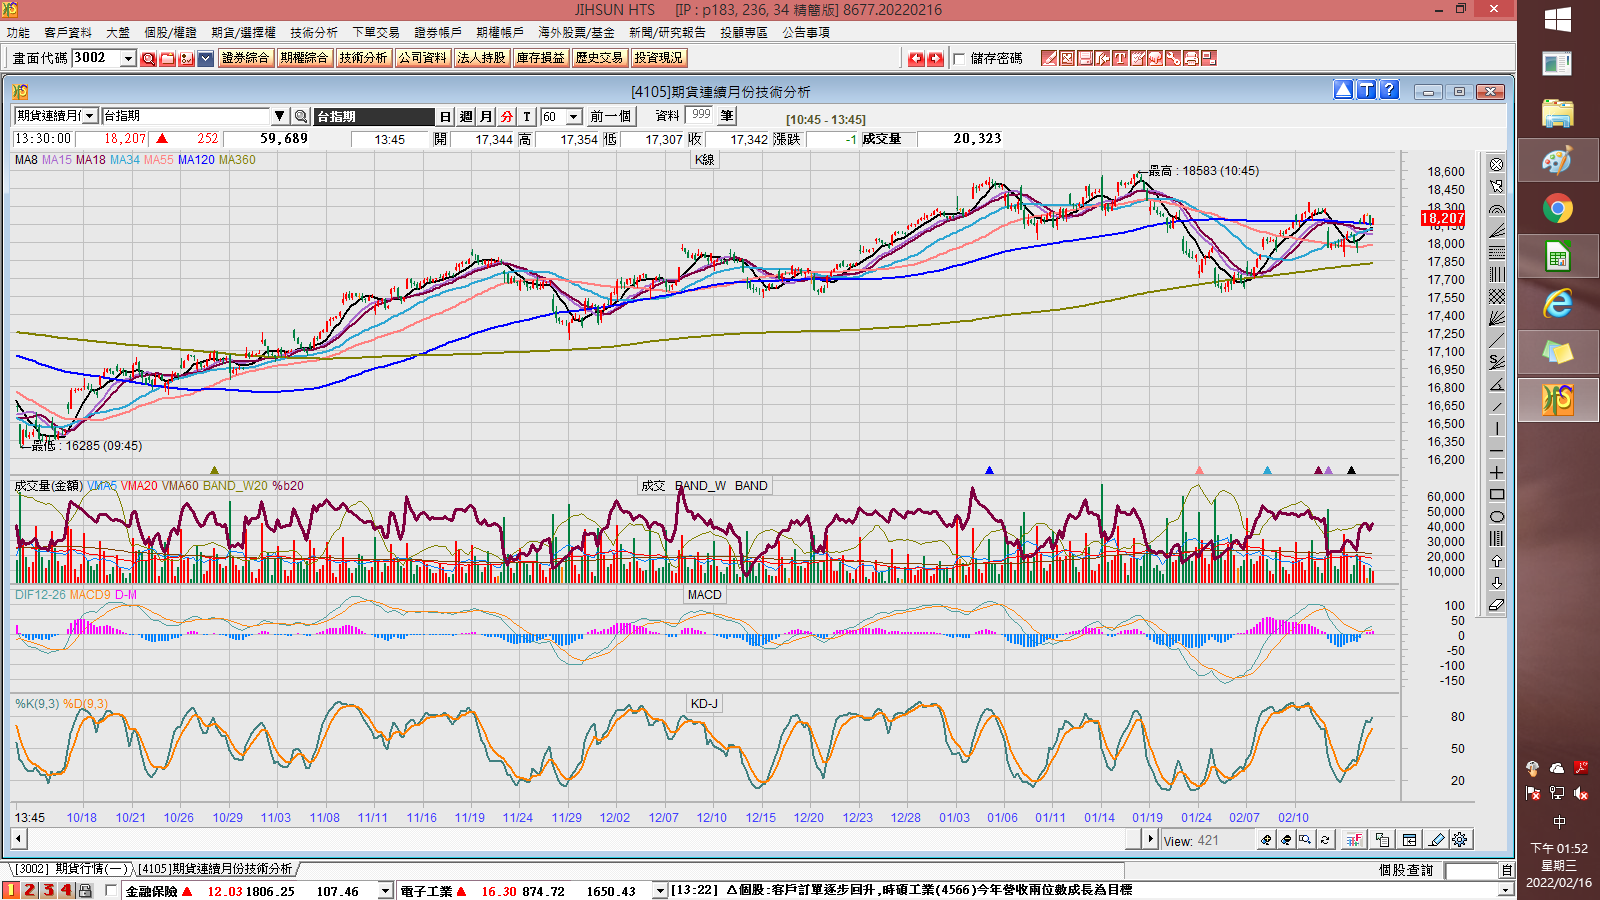
Task: Toggle the 筆 data count button
Action: (727, 116)
